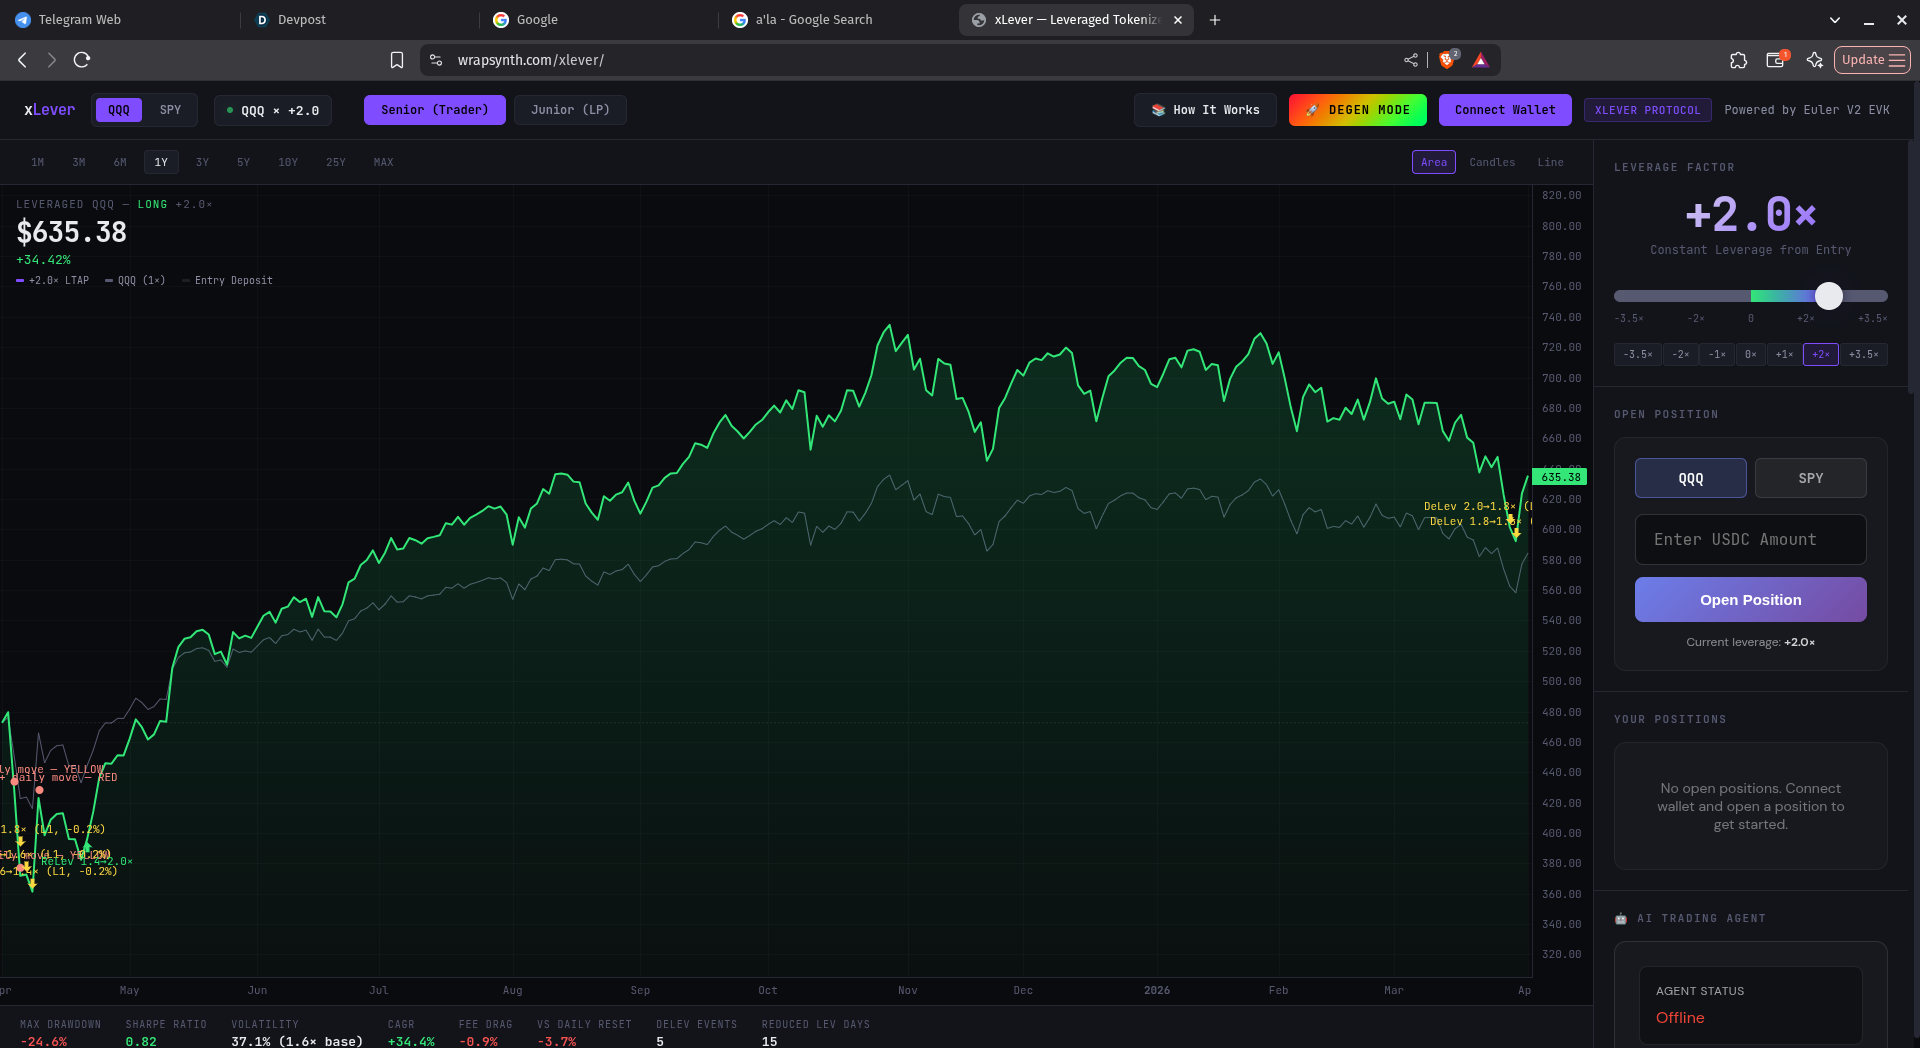Choose the +2× leverage preset
The width and height of the screenshot is (1920, 1048).
(1821, 354)
